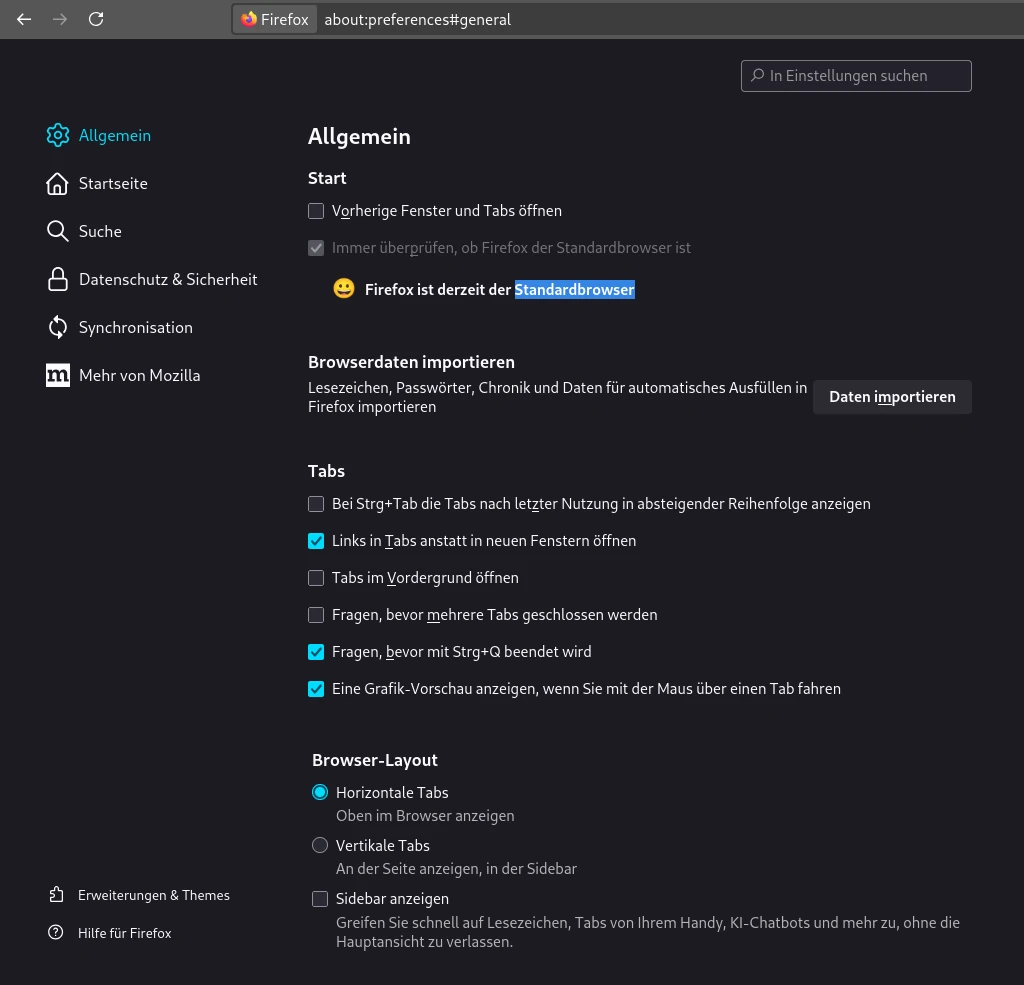Select Vertikale Tabs option

(x=320, y=845)
